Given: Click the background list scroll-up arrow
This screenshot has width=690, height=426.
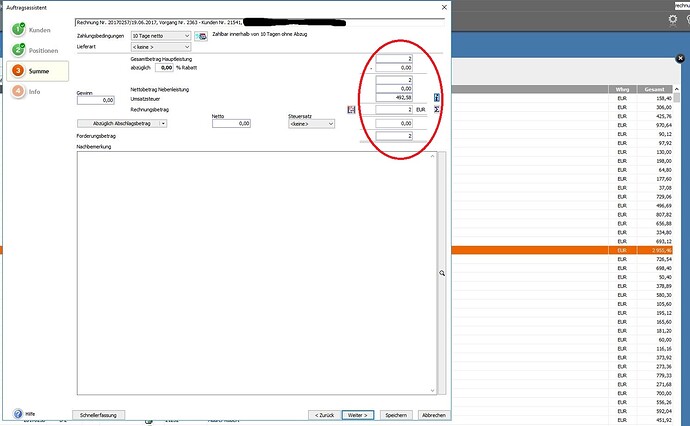Looking at the screenshot, I should (x=677, y=89).
